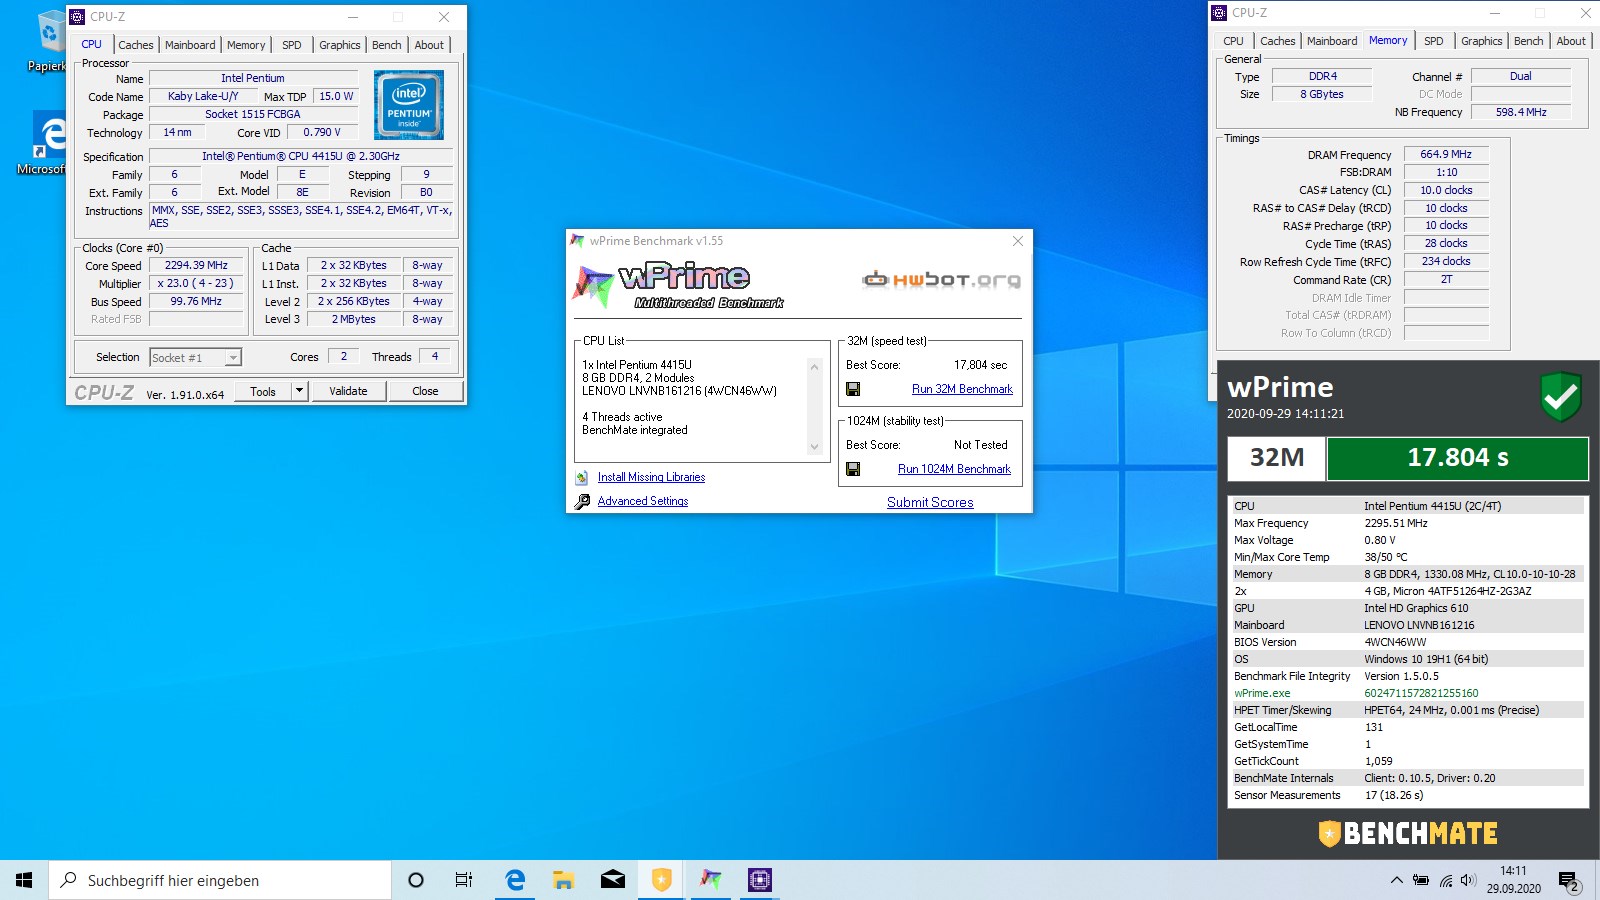Open volume control tray icon
This screenshot has width=1600, height=900.
1468,880
